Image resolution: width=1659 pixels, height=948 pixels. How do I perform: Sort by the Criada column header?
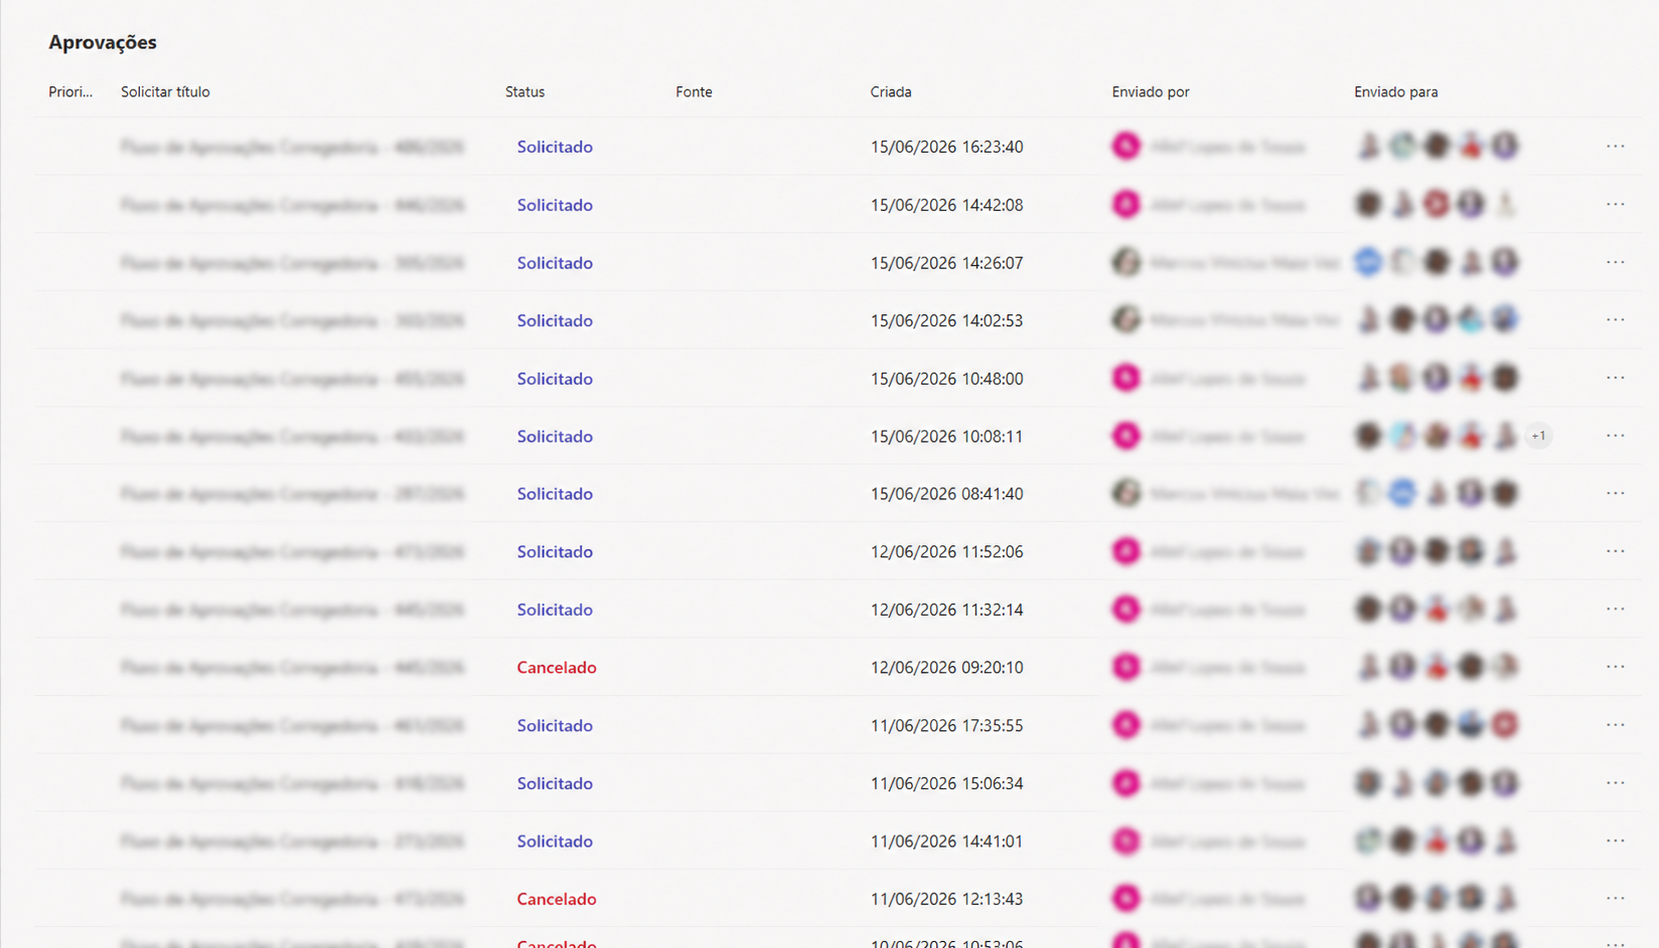click(x=890, y=92)
